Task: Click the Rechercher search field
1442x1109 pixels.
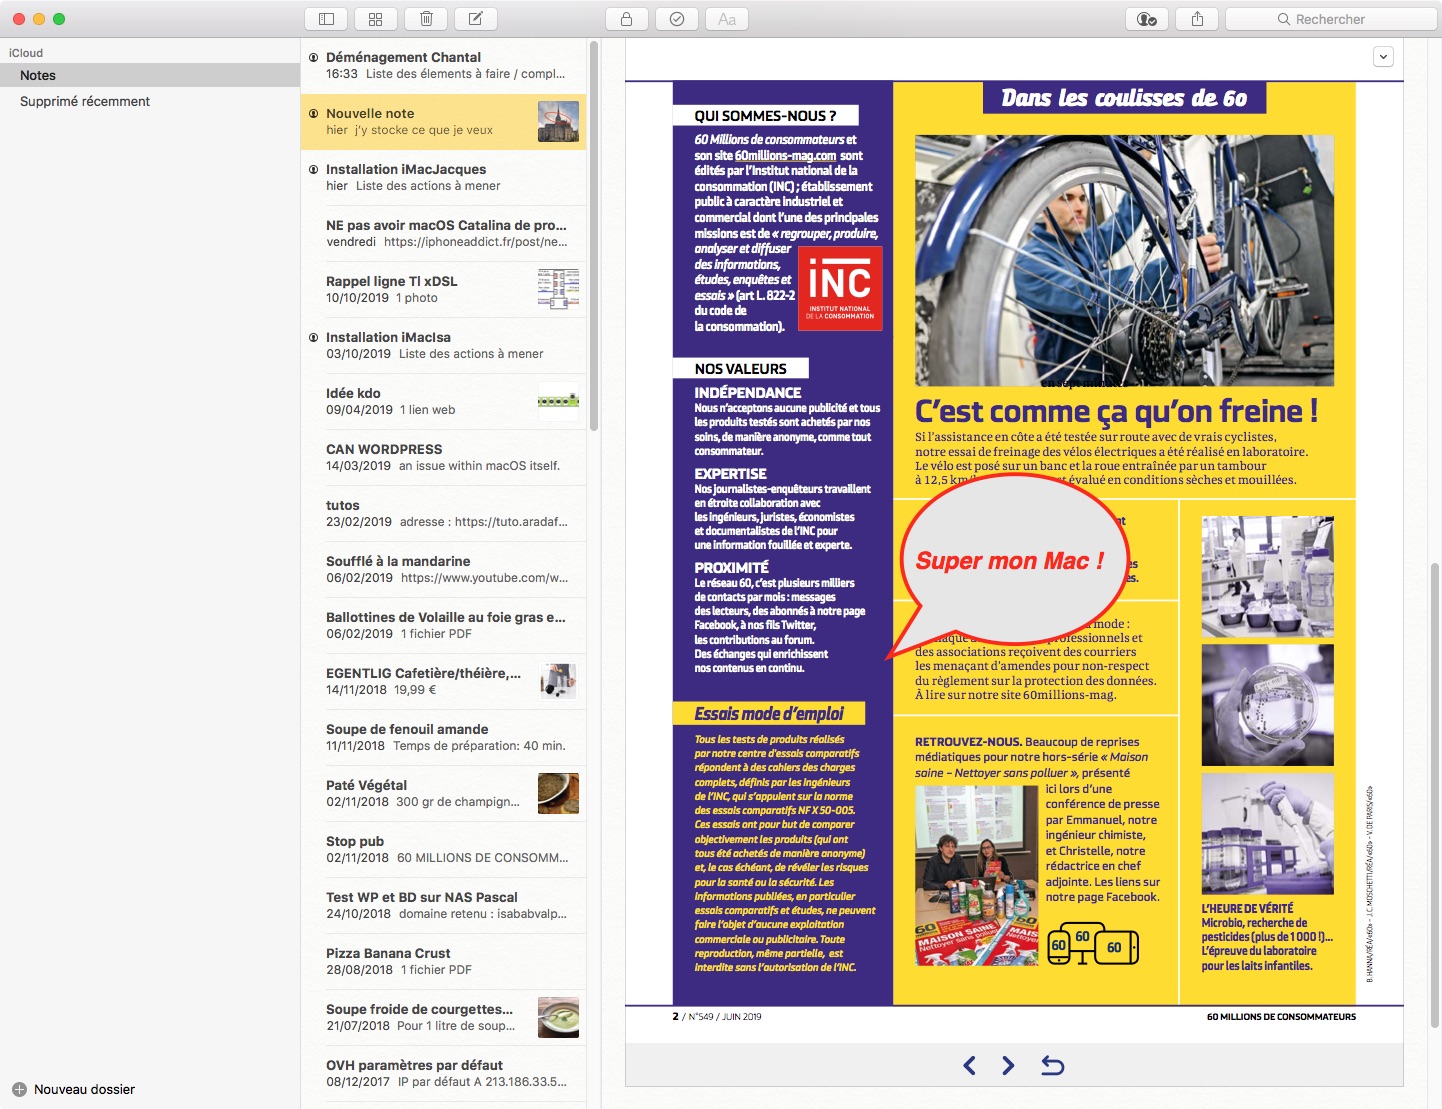Action: point(1330,19)
